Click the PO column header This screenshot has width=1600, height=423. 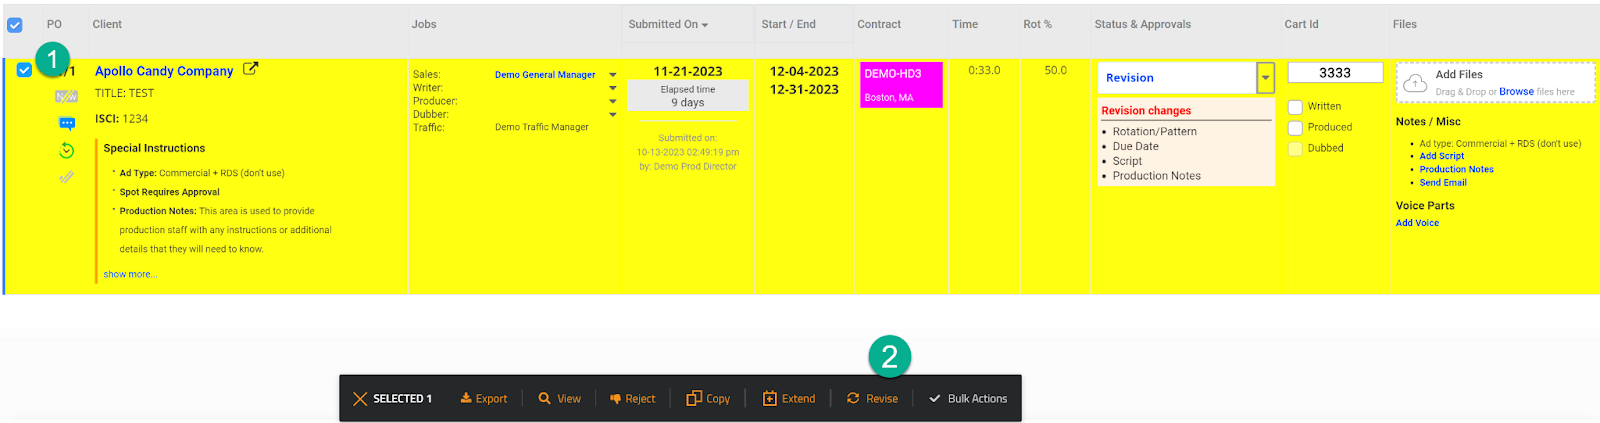point(54,24)
